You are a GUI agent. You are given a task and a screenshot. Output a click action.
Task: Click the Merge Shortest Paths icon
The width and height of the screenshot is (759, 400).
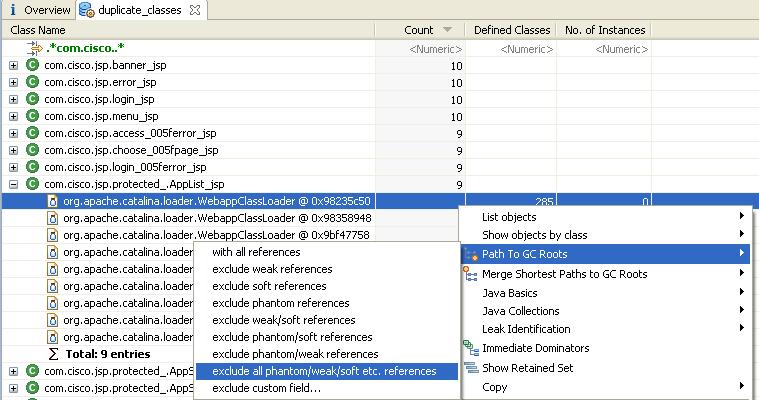[470, 274]
